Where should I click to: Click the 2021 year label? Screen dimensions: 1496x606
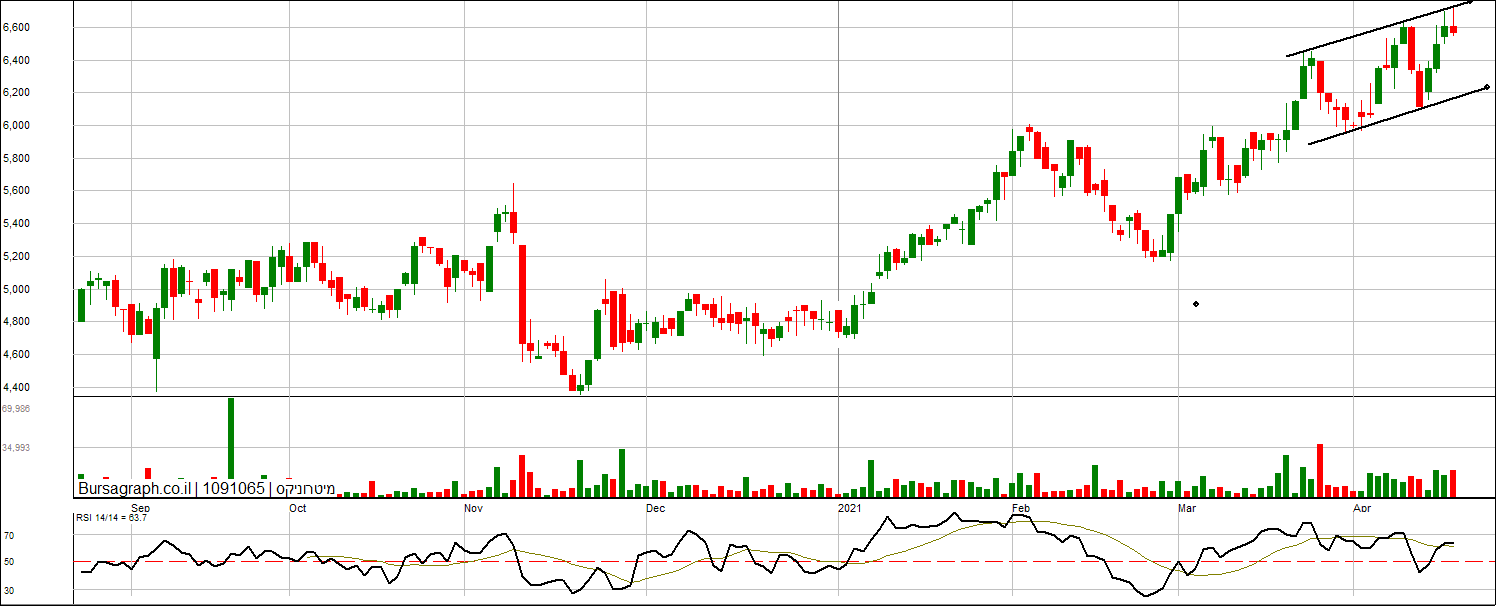click(x=849, y=509)
